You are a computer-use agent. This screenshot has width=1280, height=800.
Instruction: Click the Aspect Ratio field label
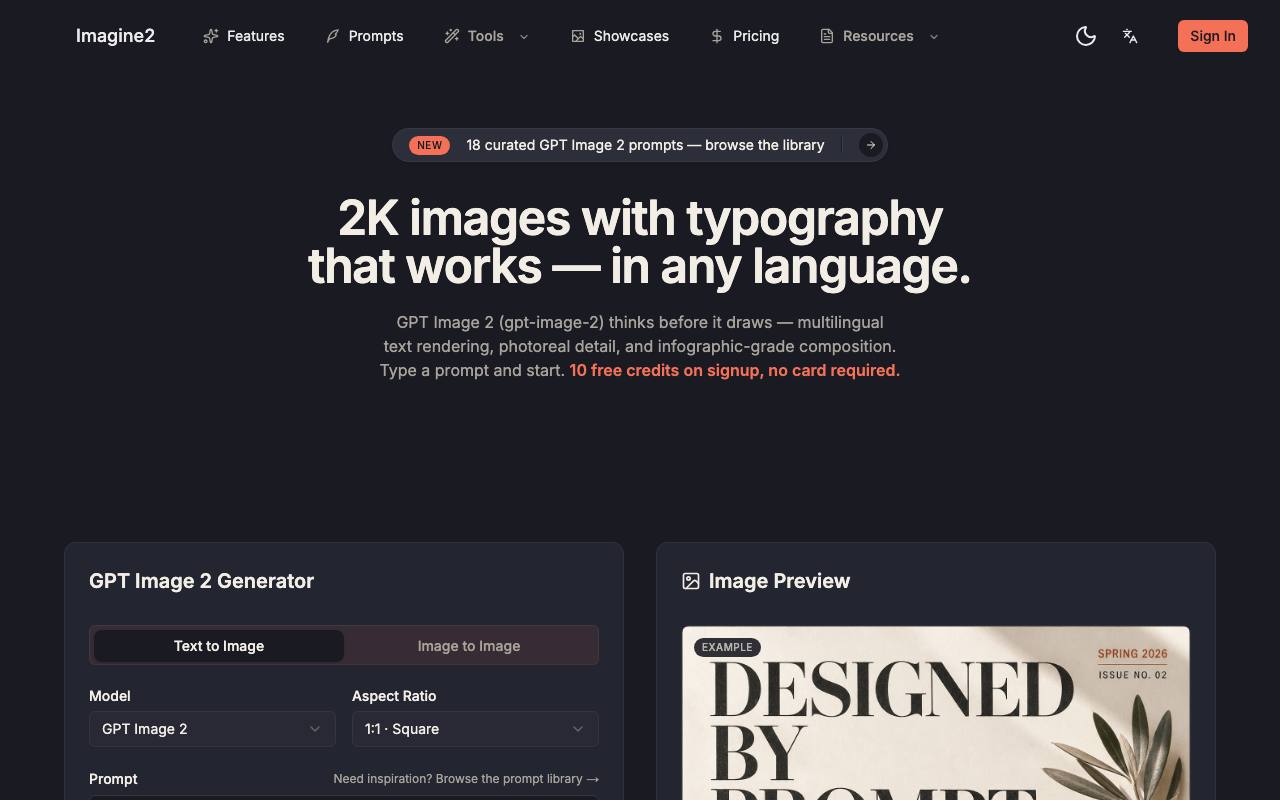coord(394,696)
